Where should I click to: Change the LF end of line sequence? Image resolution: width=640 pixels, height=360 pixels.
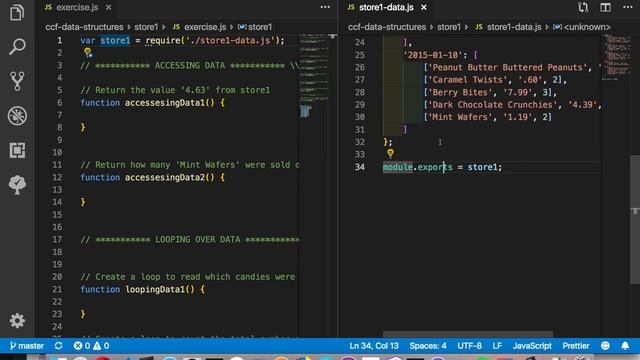pyautogui.click(x=497, y=346)
